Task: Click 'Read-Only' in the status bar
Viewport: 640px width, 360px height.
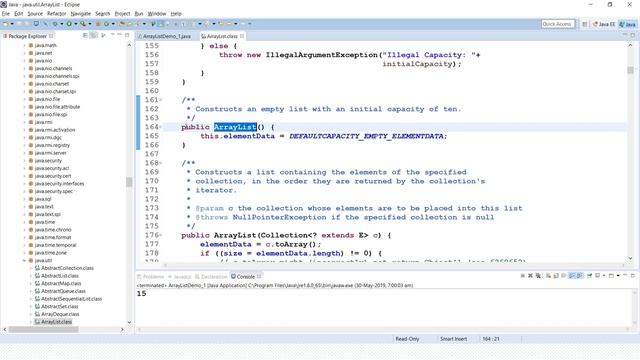Action: coord(407,339)
